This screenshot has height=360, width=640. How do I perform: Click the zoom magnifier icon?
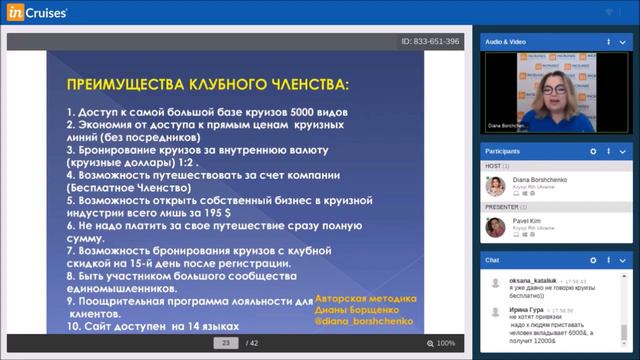430,344
